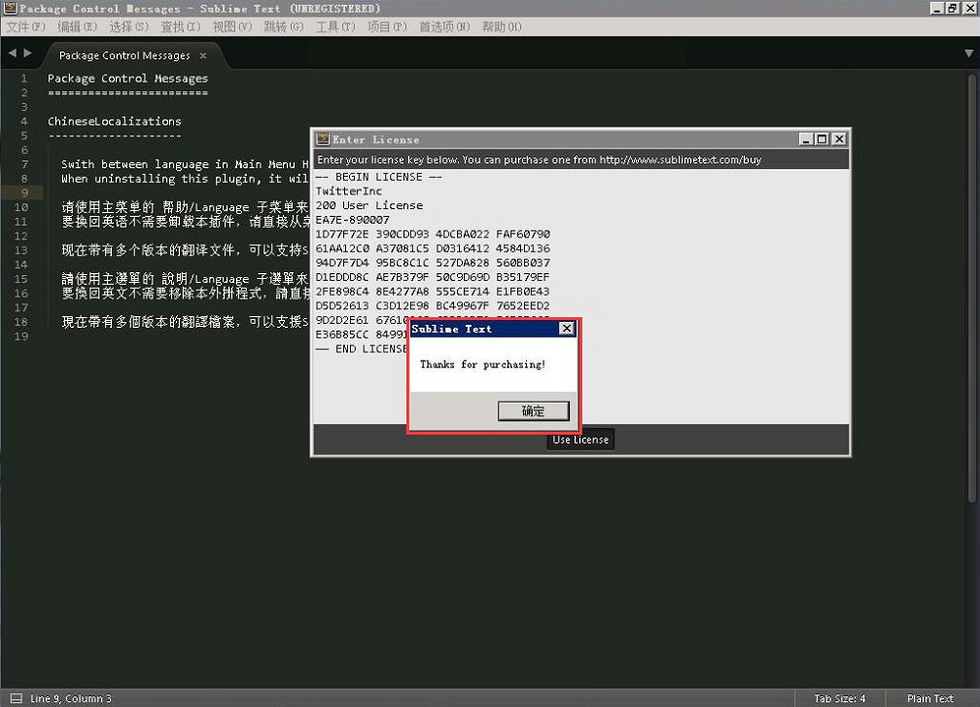Click the Use License button
This screenshot has width=980, height=707.
(581, 439)
